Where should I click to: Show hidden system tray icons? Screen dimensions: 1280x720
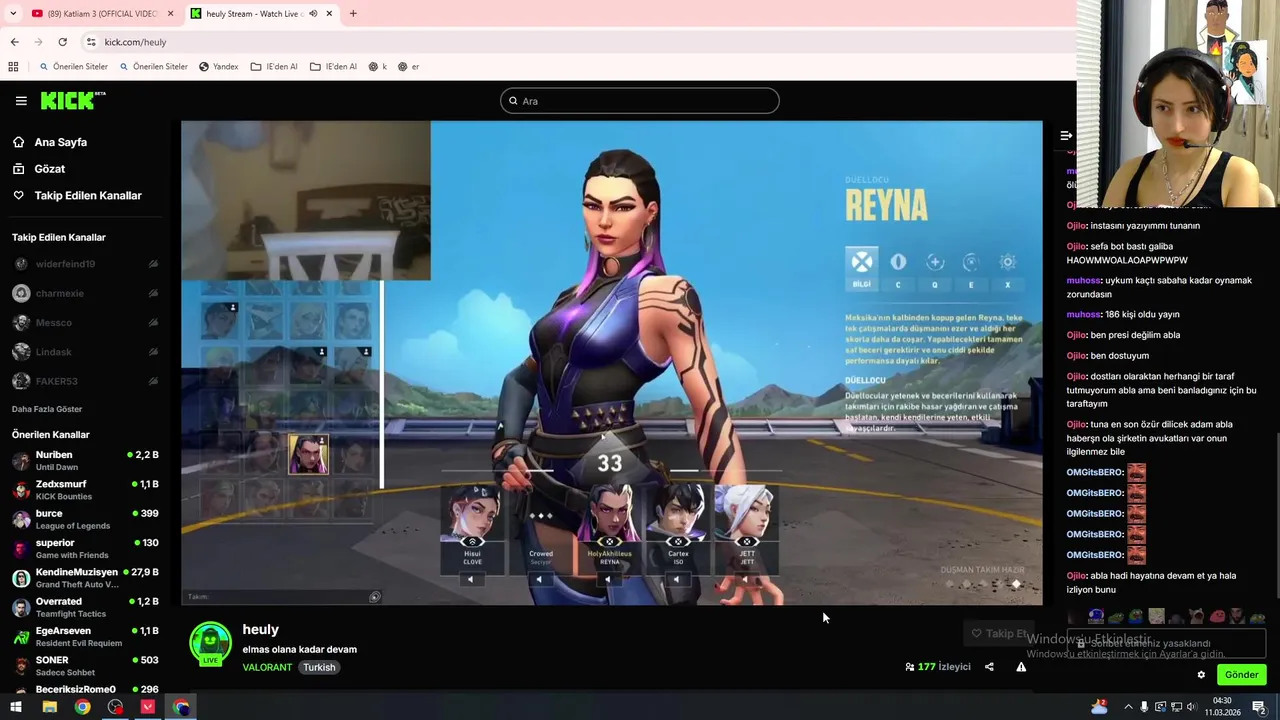click(x=1129, y=707)
